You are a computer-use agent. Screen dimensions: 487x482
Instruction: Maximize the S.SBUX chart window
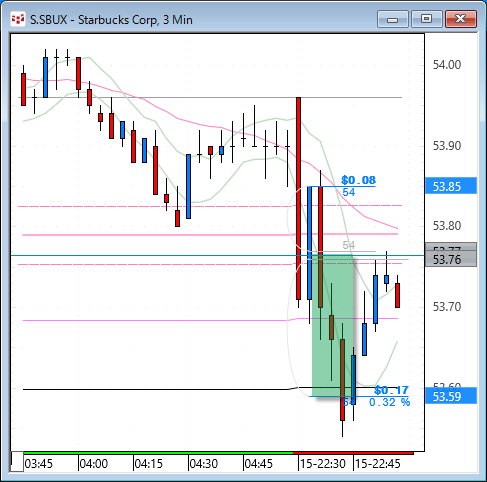[x=426, y=19]
